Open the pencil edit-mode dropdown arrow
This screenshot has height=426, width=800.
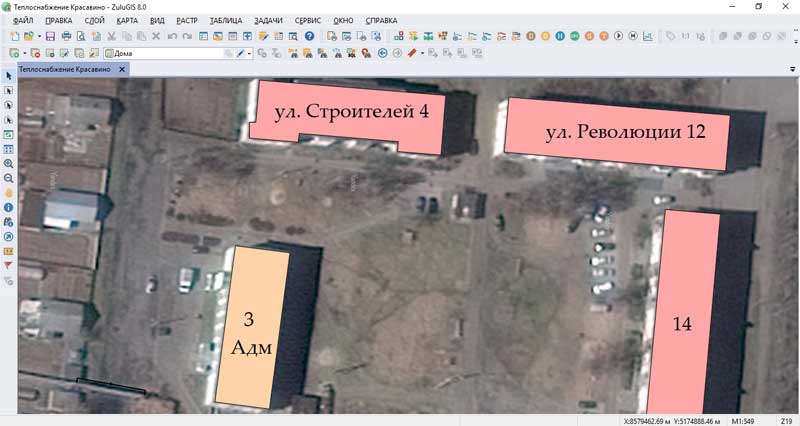click(x=250, y=53)
